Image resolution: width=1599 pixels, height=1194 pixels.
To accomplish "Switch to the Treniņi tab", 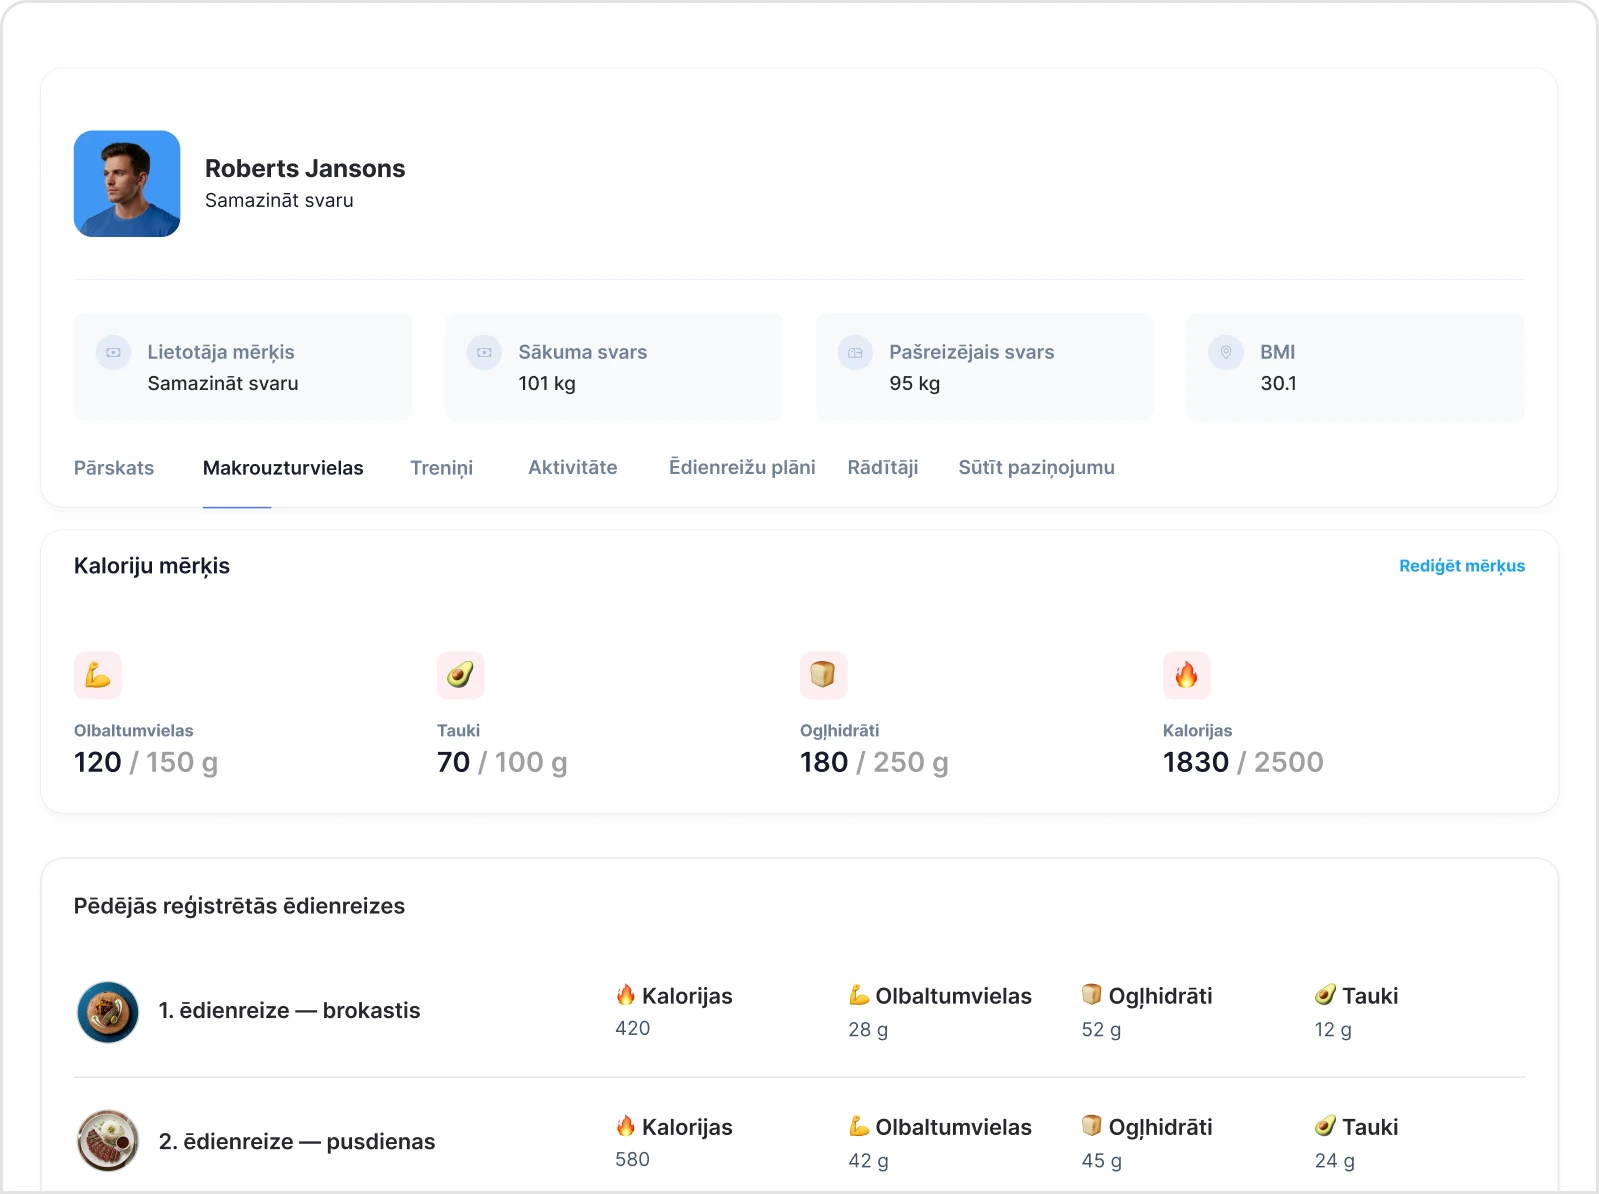I will tap(442, 468).
